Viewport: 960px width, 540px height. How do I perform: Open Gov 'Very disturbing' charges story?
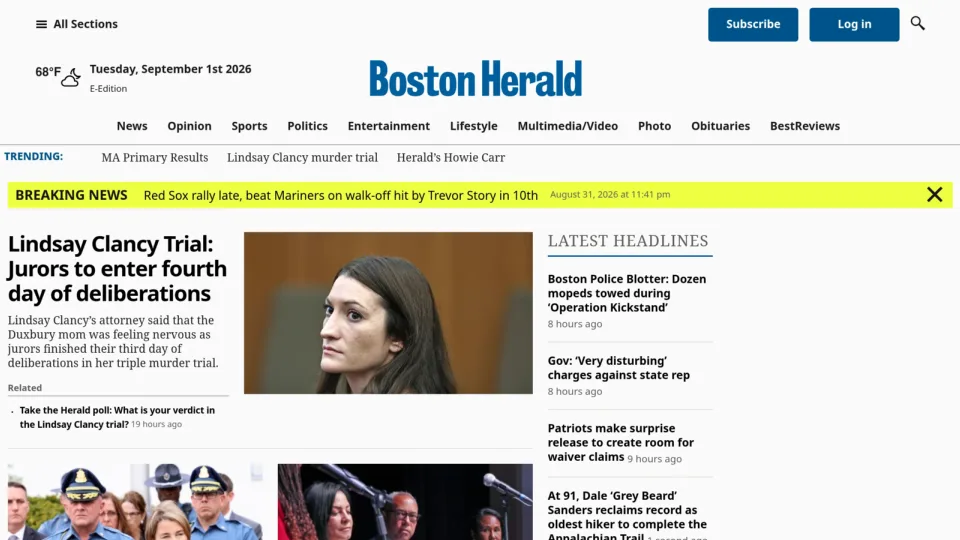pos(618,368)
